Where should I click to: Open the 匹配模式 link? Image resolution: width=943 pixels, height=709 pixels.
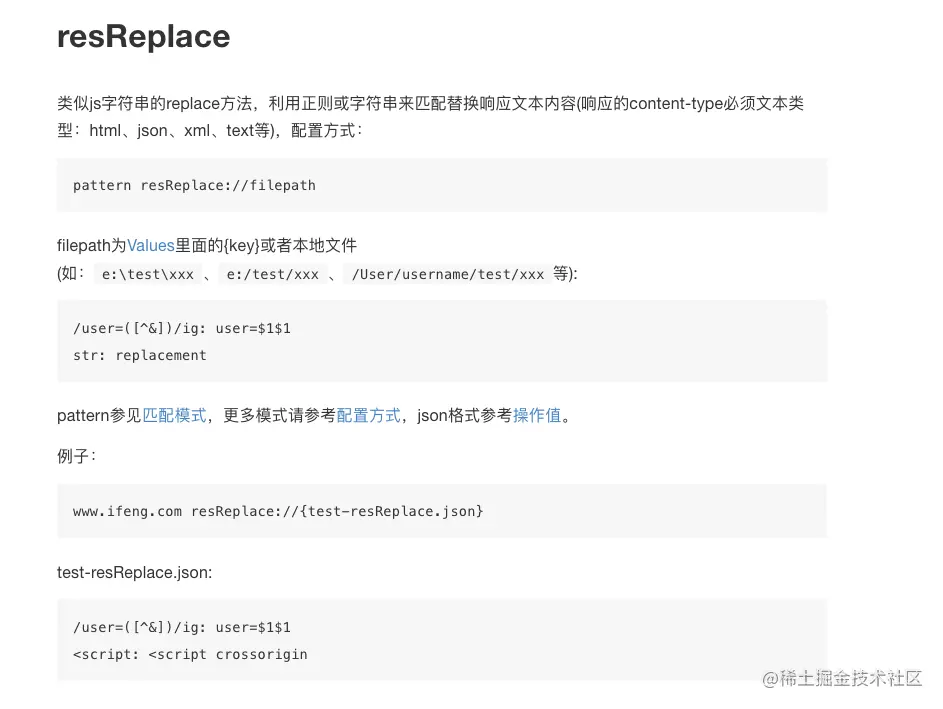tap(174, 415)
